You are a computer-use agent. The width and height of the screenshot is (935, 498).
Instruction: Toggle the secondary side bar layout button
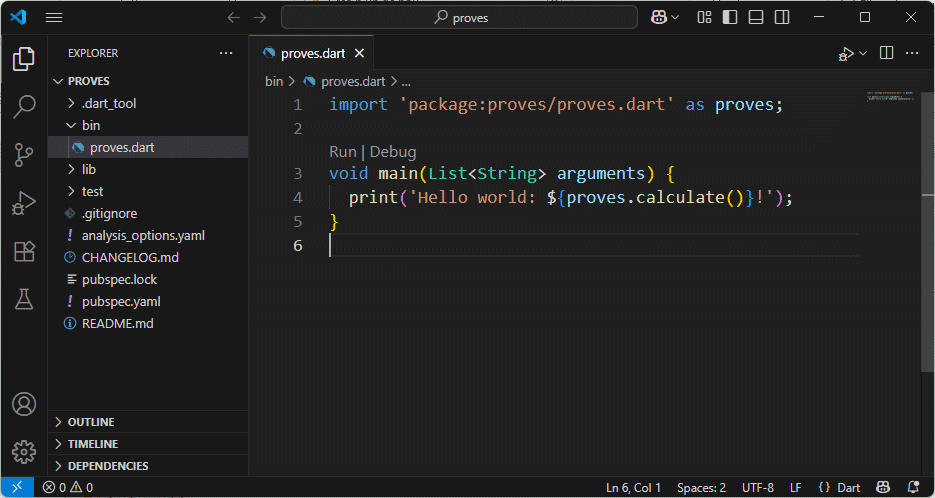(781, 17)
